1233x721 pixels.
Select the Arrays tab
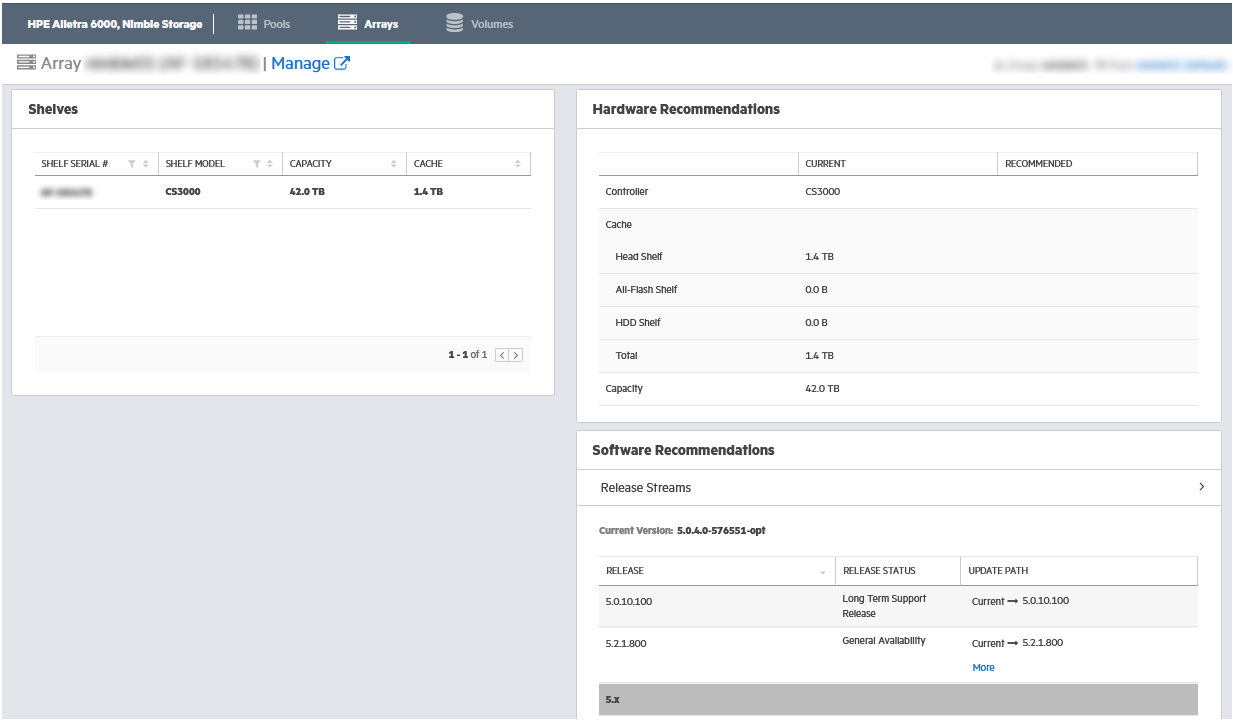click(368, 24)
